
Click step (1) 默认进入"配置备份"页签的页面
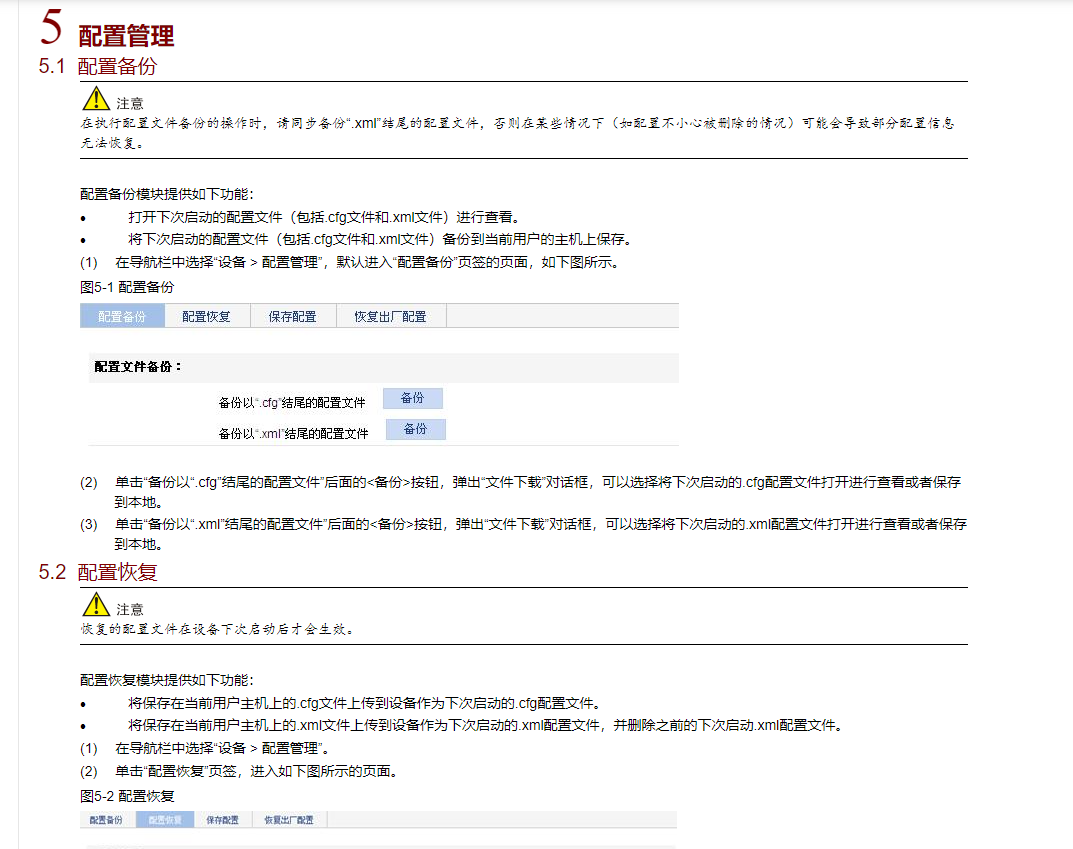[350, 263]
